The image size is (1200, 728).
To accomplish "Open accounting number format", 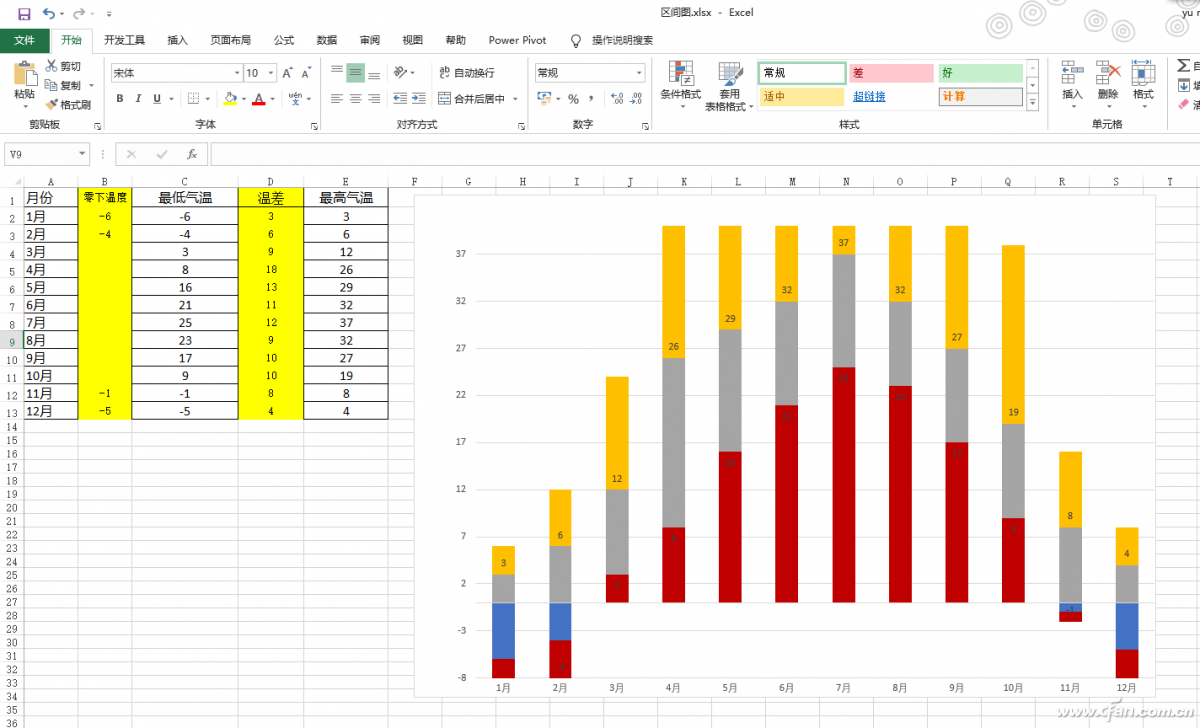I will [544, 99].
